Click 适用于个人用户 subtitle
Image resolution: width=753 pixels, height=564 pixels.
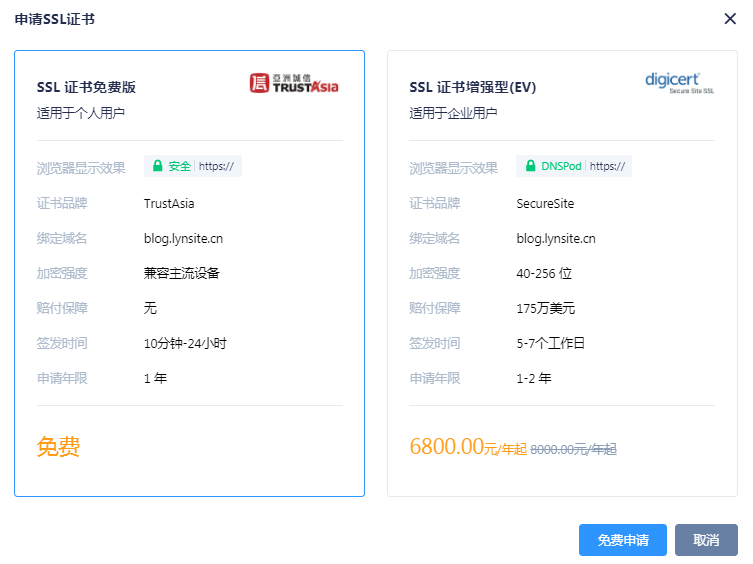(81, 113)
